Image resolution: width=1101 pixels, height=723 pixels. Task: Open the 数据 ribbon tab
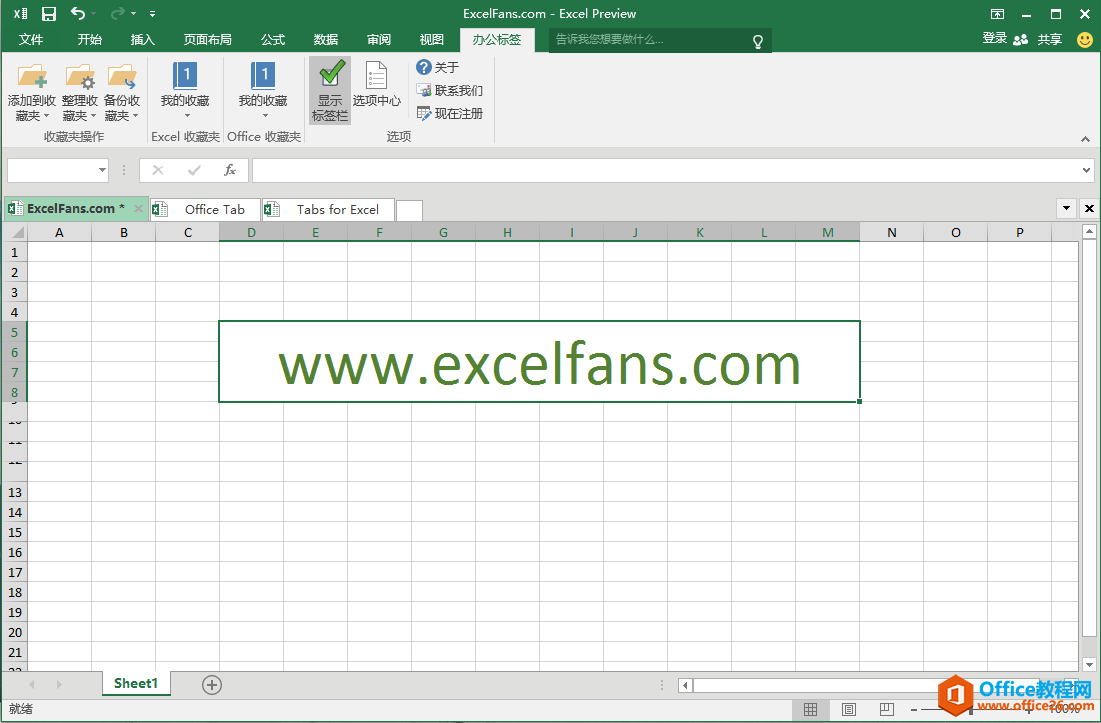(x=326, y=39)
